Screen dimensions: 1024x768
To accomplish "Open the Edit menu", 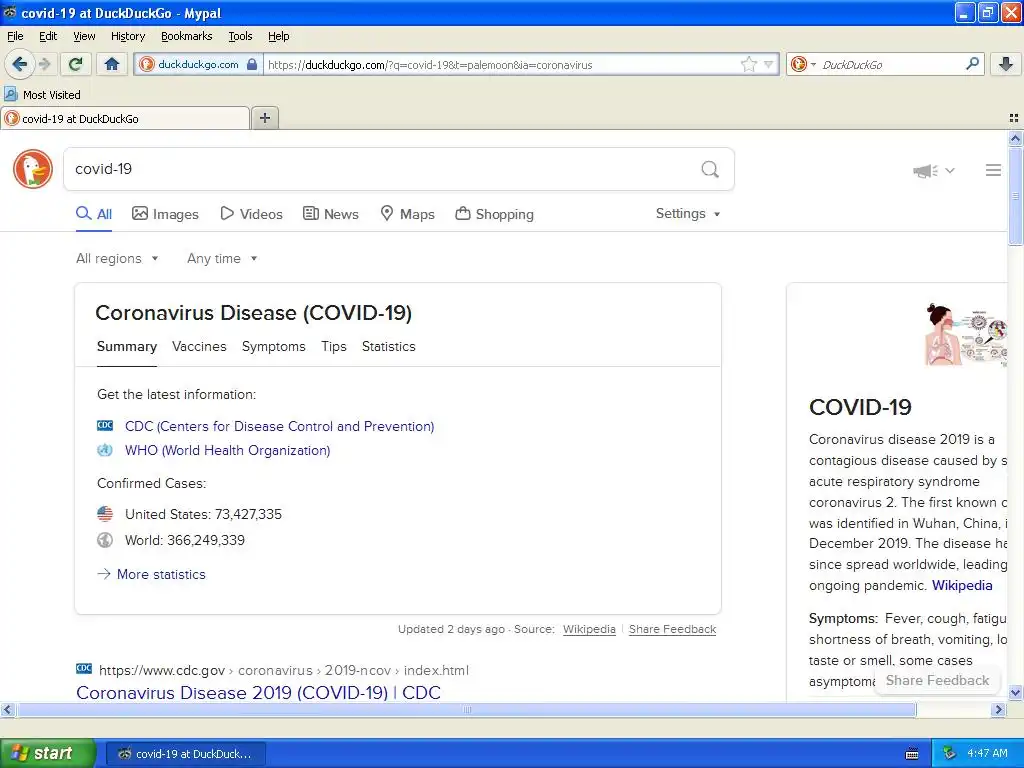I will (x=48, y=36).
